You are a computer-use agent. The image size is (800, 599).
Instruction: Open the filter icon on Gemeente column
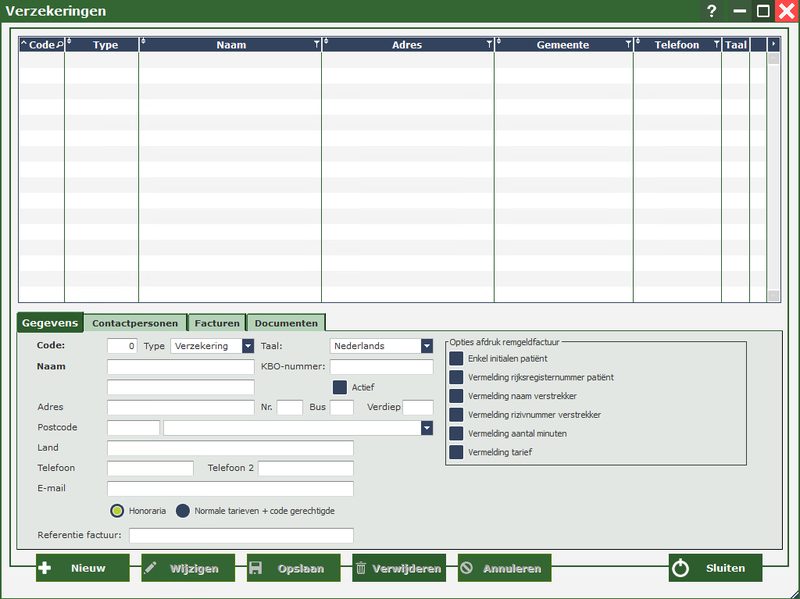pyautogui.click(x=629, y=45)
